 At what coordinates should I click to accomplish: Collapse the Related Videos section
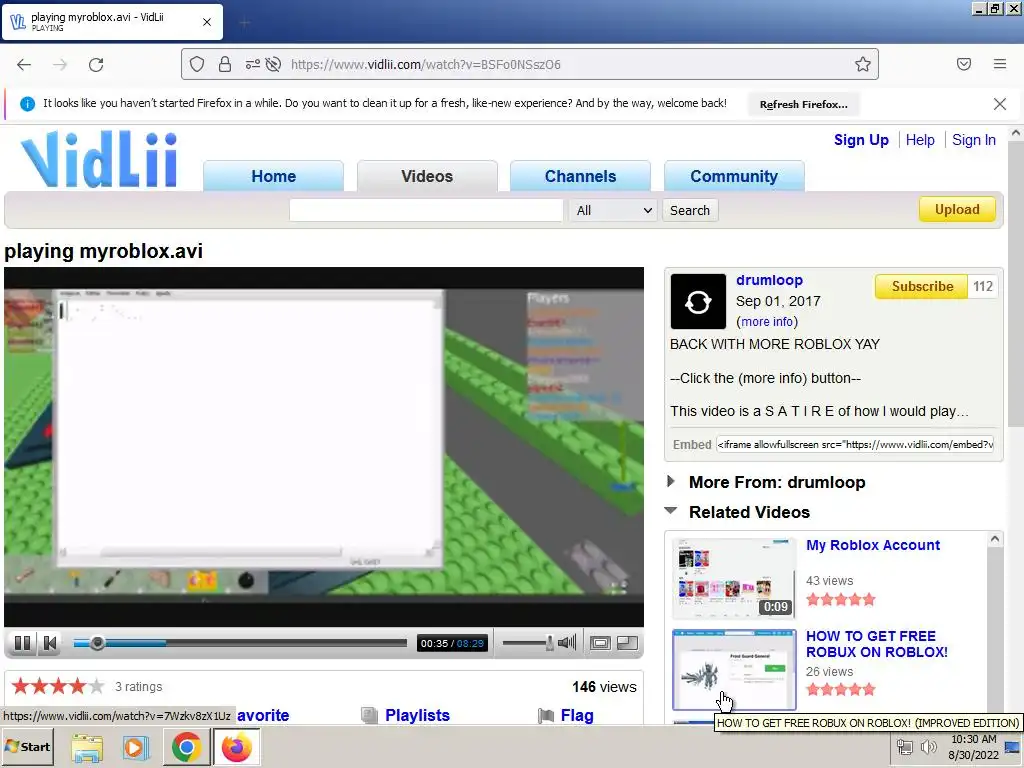(750, 513)
